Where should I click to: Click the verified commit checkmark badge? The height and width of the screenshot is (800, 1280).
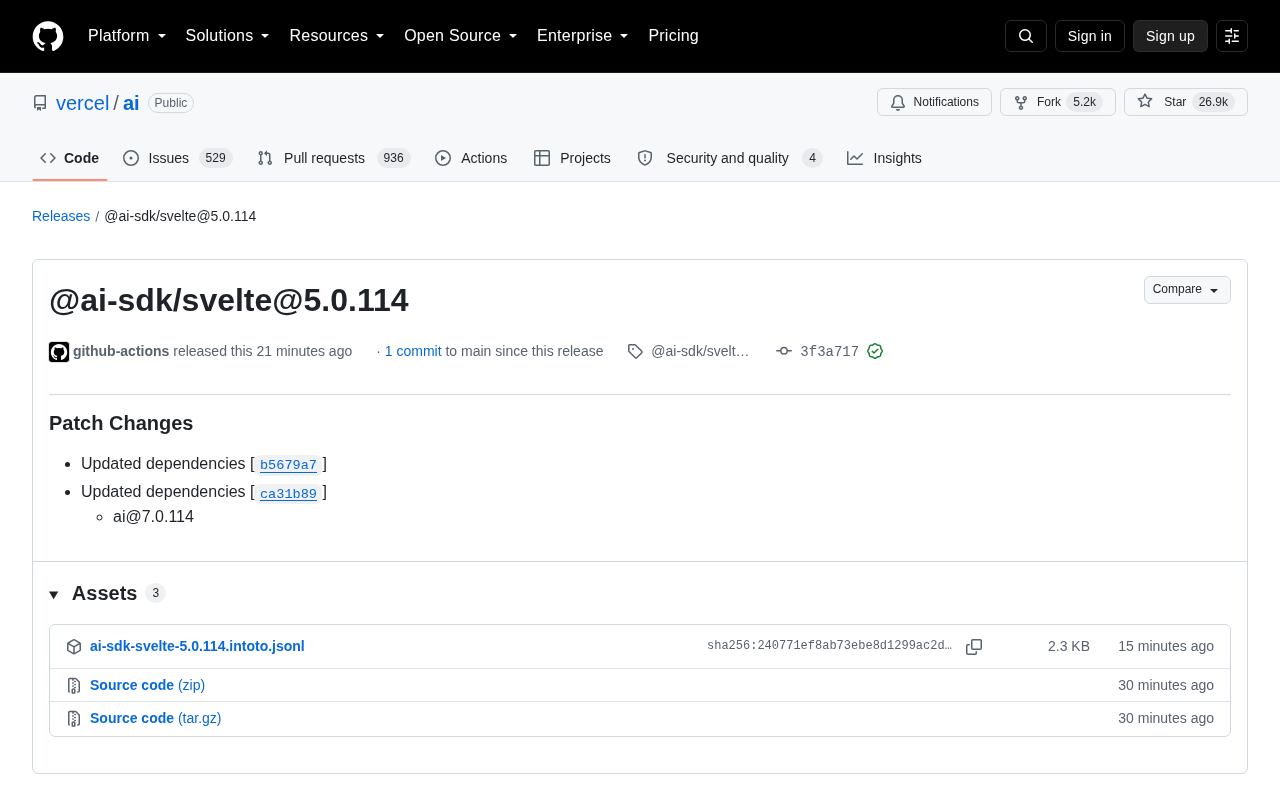click(875, 351)
